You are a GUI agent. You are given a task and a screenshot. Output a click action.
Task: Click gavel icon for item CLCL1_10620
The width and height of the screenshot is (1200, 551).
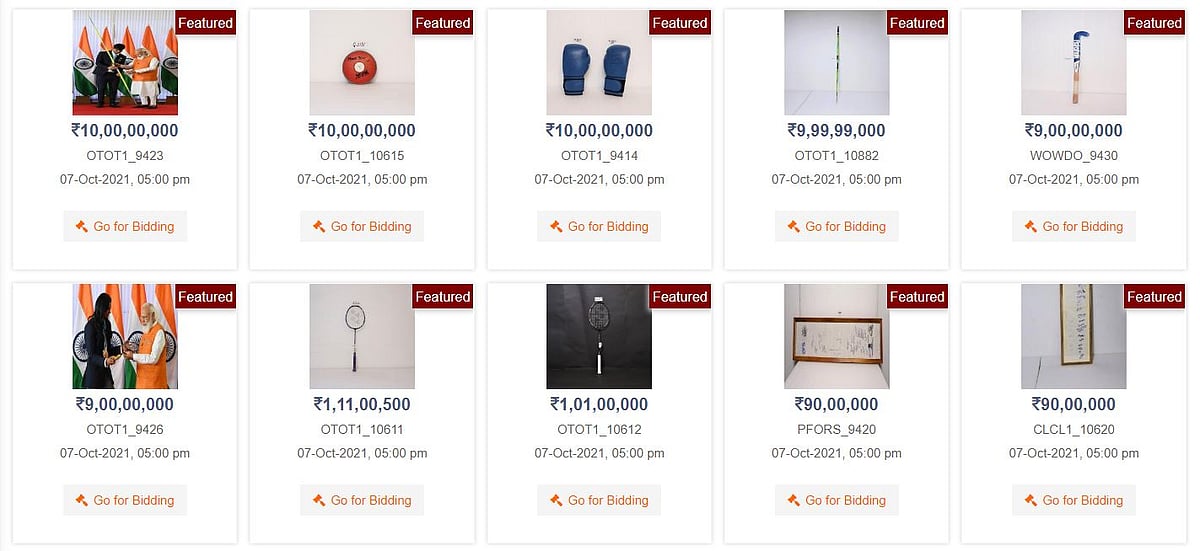(1031, 501)
